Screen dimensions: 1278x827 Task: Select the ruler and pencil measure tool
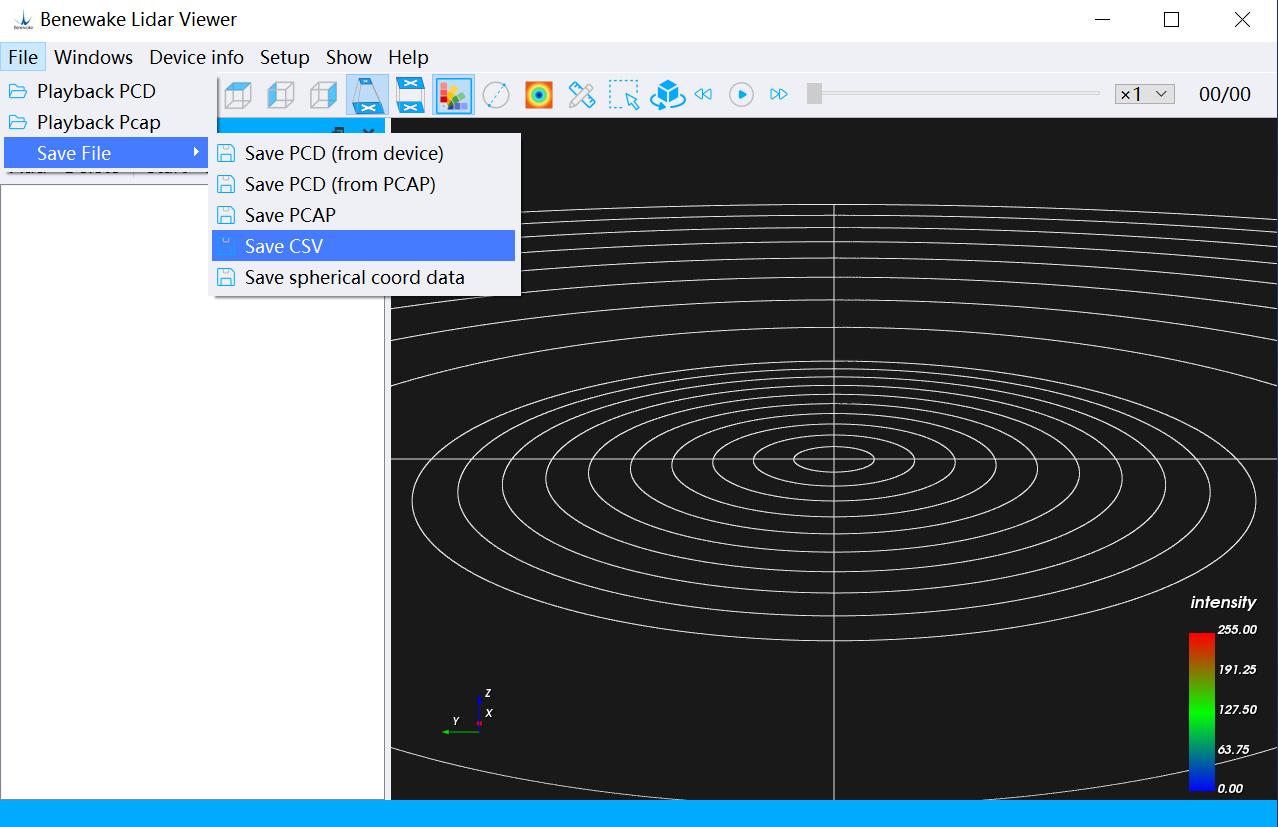pos(582,95)
